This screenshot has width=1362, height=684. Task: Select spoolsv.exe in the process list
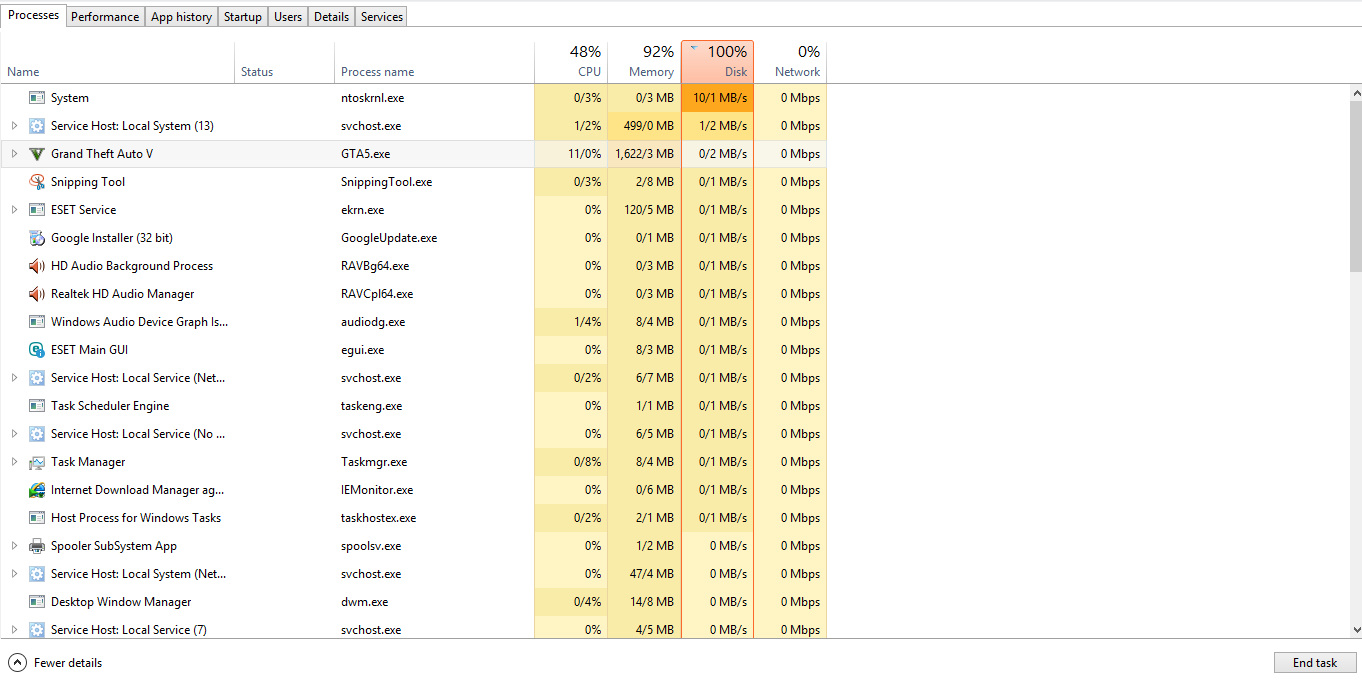click(x=371, y=546)
